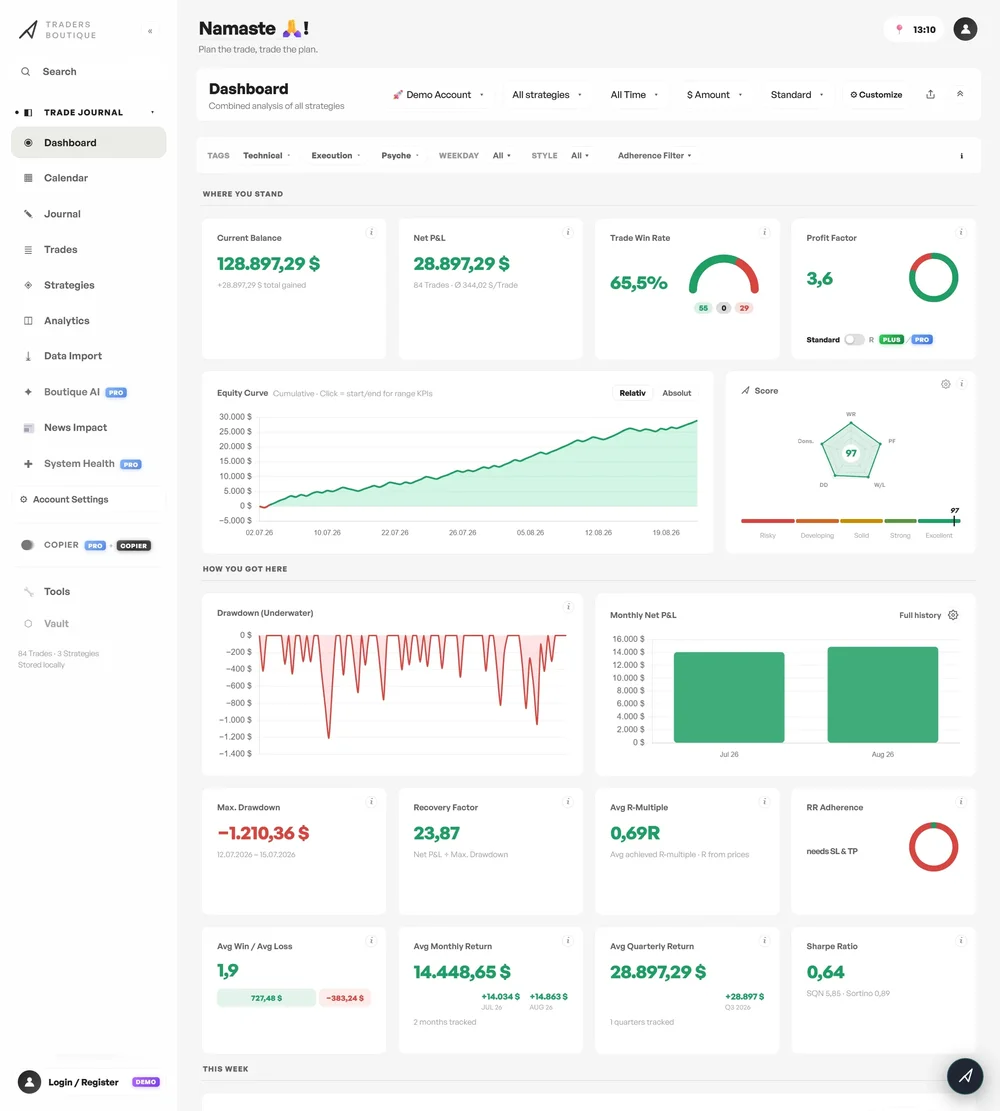Open the user profile avatar icon
1000x1111 pixels.
click(965, 29)
